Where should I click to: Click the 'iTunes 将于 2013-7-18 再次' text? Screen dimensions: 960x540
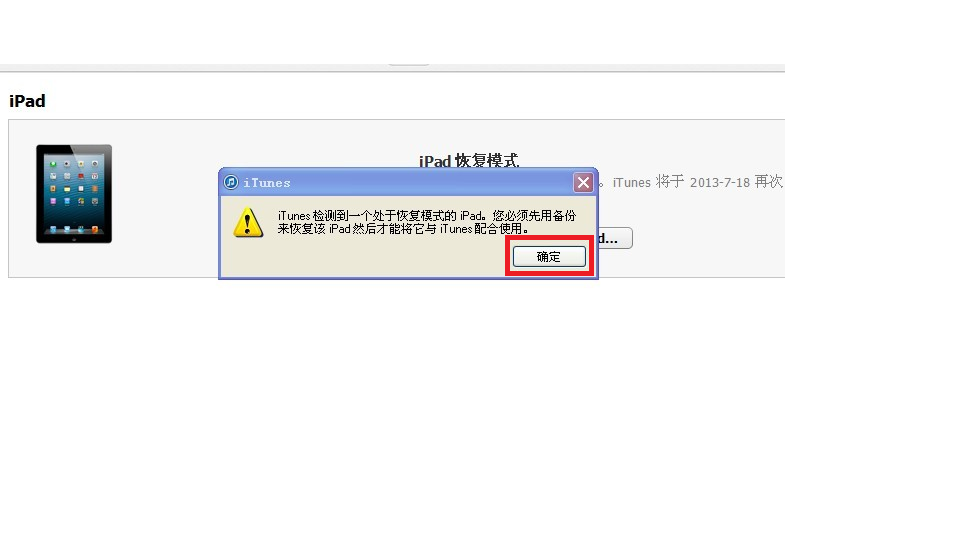697,182
